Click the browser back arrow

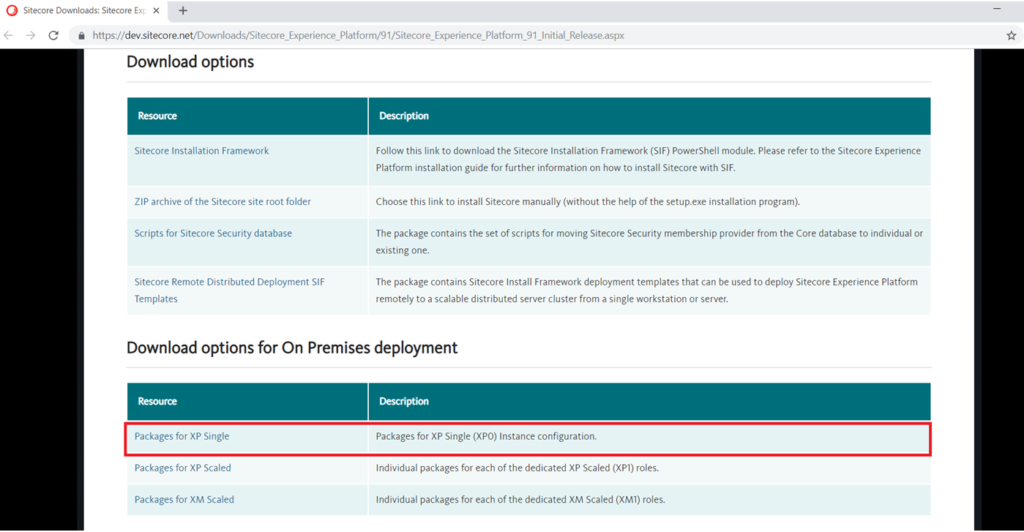[x=8, y=35]
